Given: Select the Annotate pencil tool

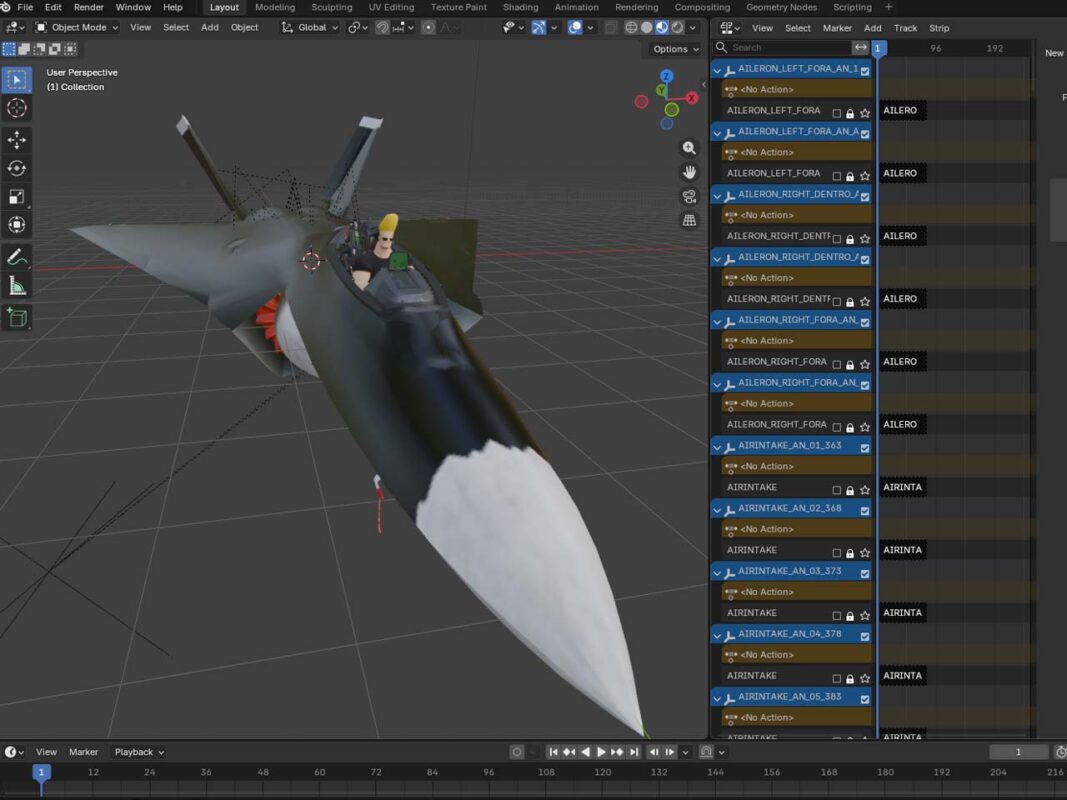Looking at the screenshot, I should pyautogui.click(x=17, y=257).
